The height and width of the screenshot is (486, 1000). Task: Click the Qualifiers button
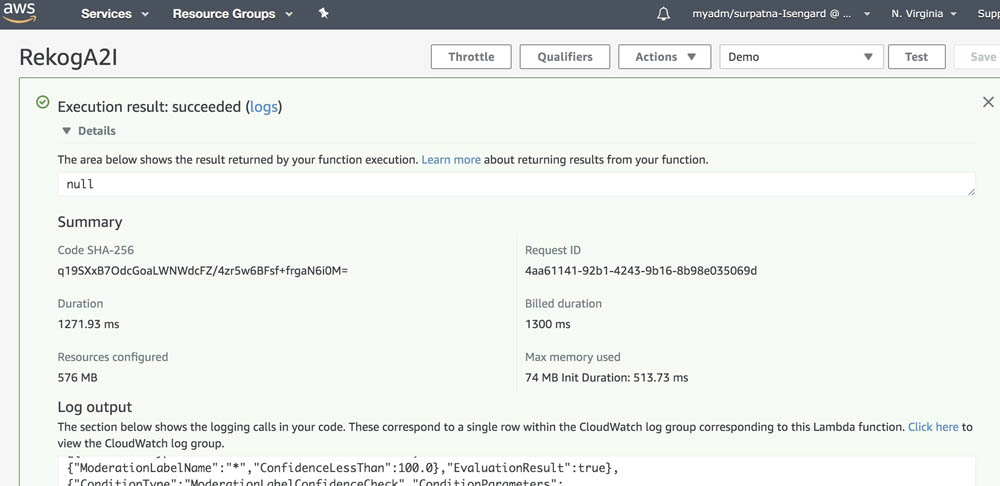click(x=564, y=57)
